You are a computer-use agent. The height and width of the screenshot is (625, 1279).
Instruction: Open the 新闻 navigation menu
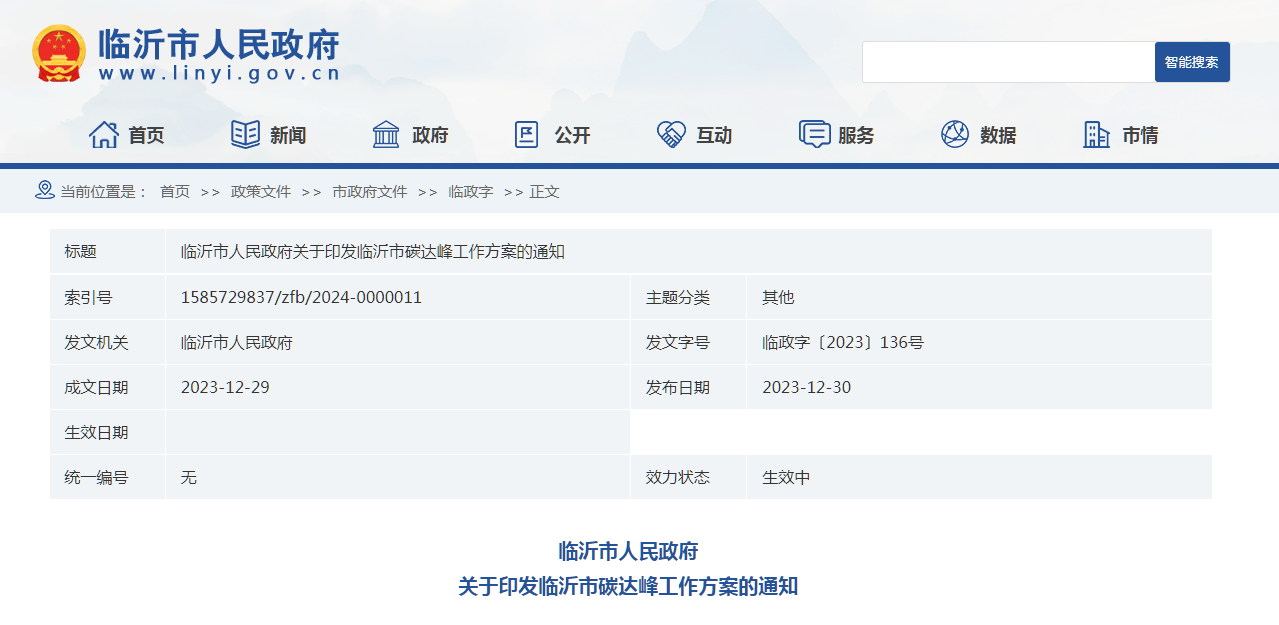coord(288,136)
